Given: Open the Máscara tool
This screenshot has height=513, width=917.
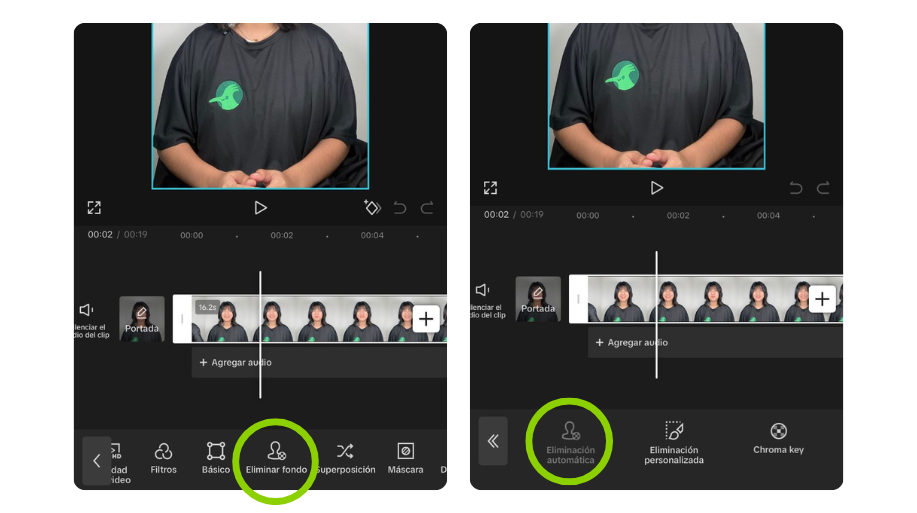Looking at the screenshot, I should pyautogui.click(x=405, y=457).
